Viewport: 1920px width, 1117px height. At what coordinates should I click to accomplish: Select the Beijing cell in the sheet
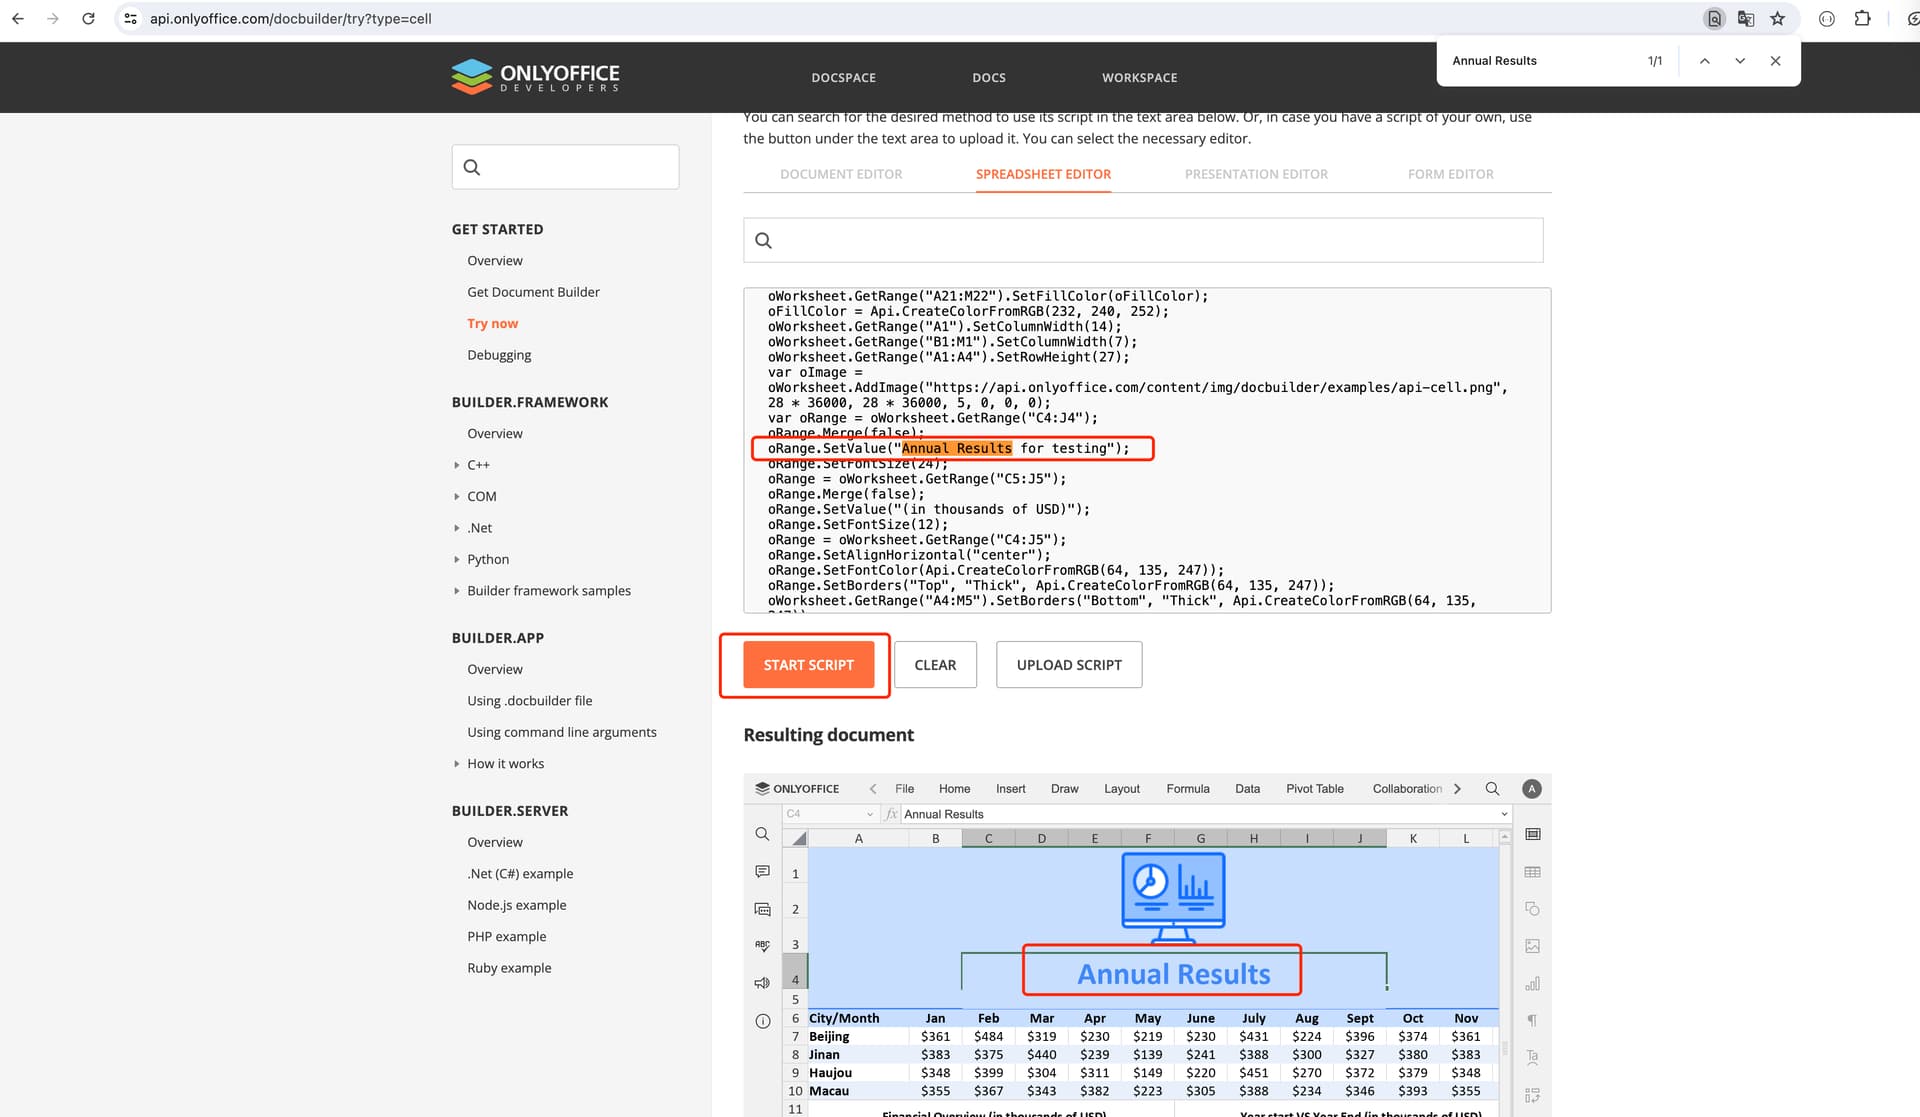click(858, 1037)
